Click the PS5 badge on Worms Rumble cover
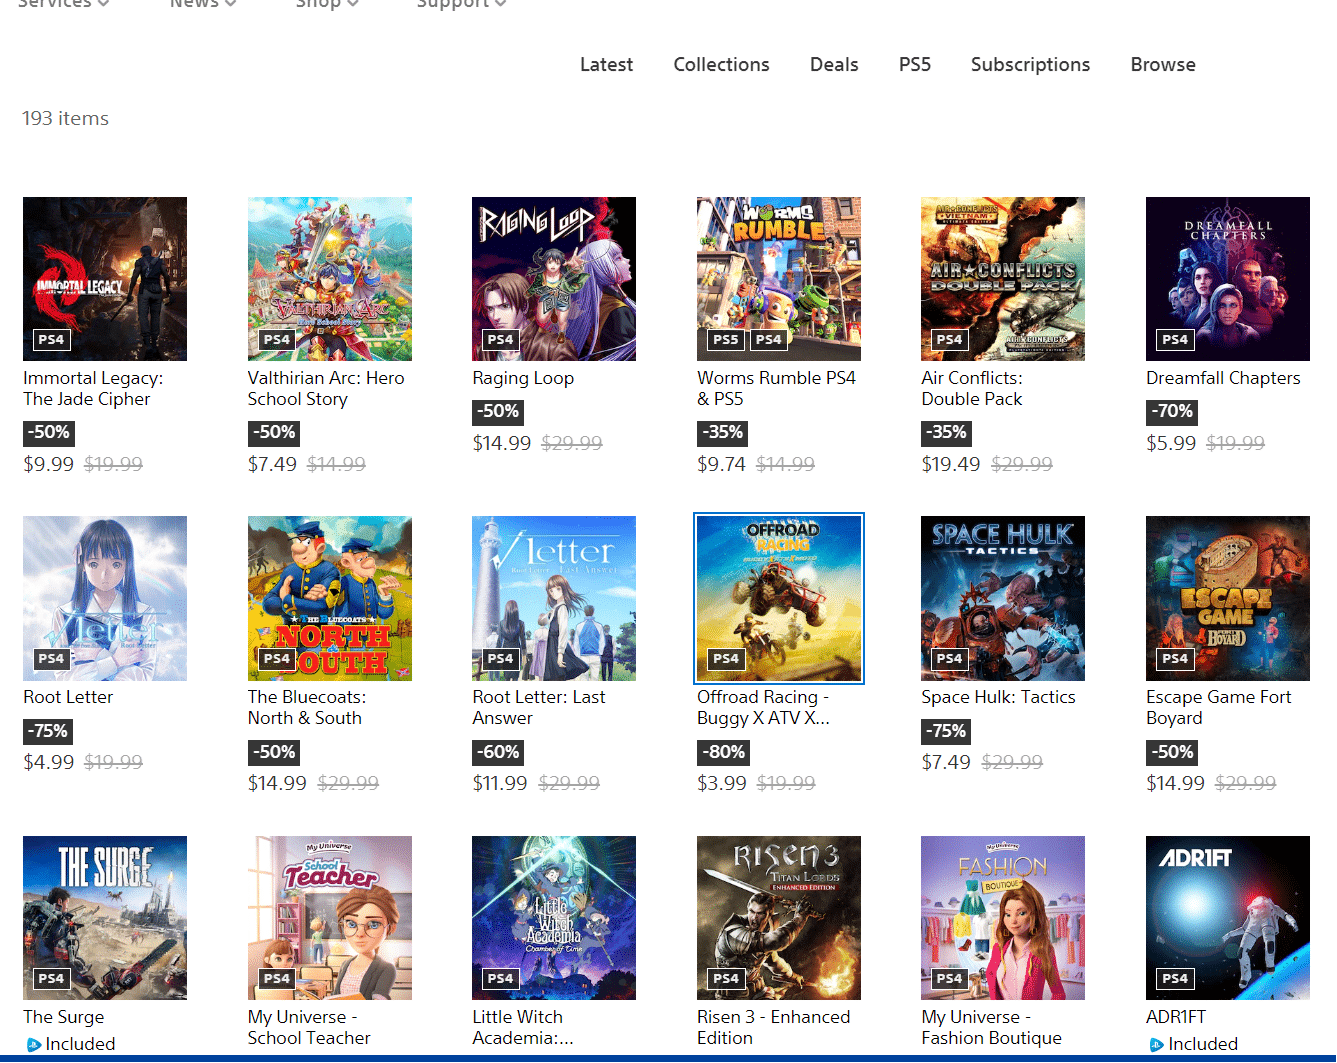This screenshot has height=1063, width=1337. click(x=725, y=340)
